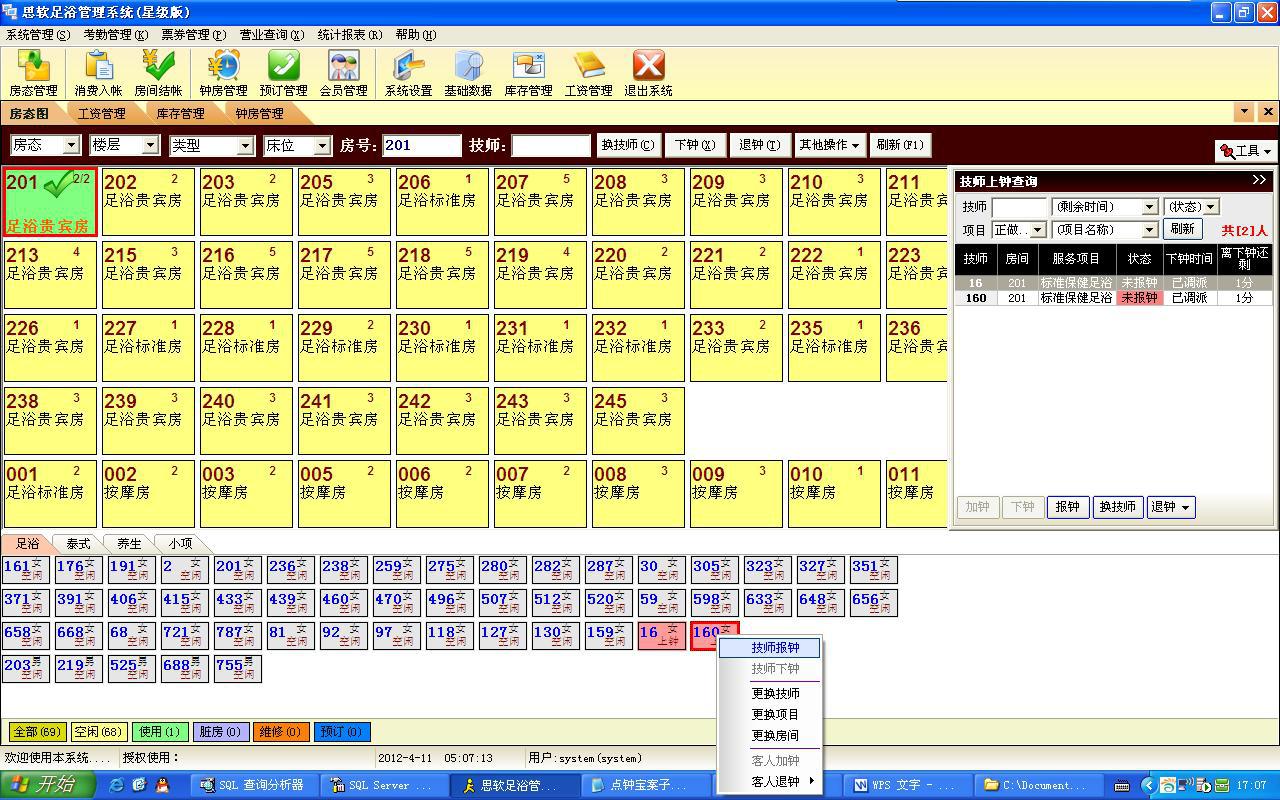
Task: Open 房态管理 room status toolbar icon
Action: click(x=33, y=73)
